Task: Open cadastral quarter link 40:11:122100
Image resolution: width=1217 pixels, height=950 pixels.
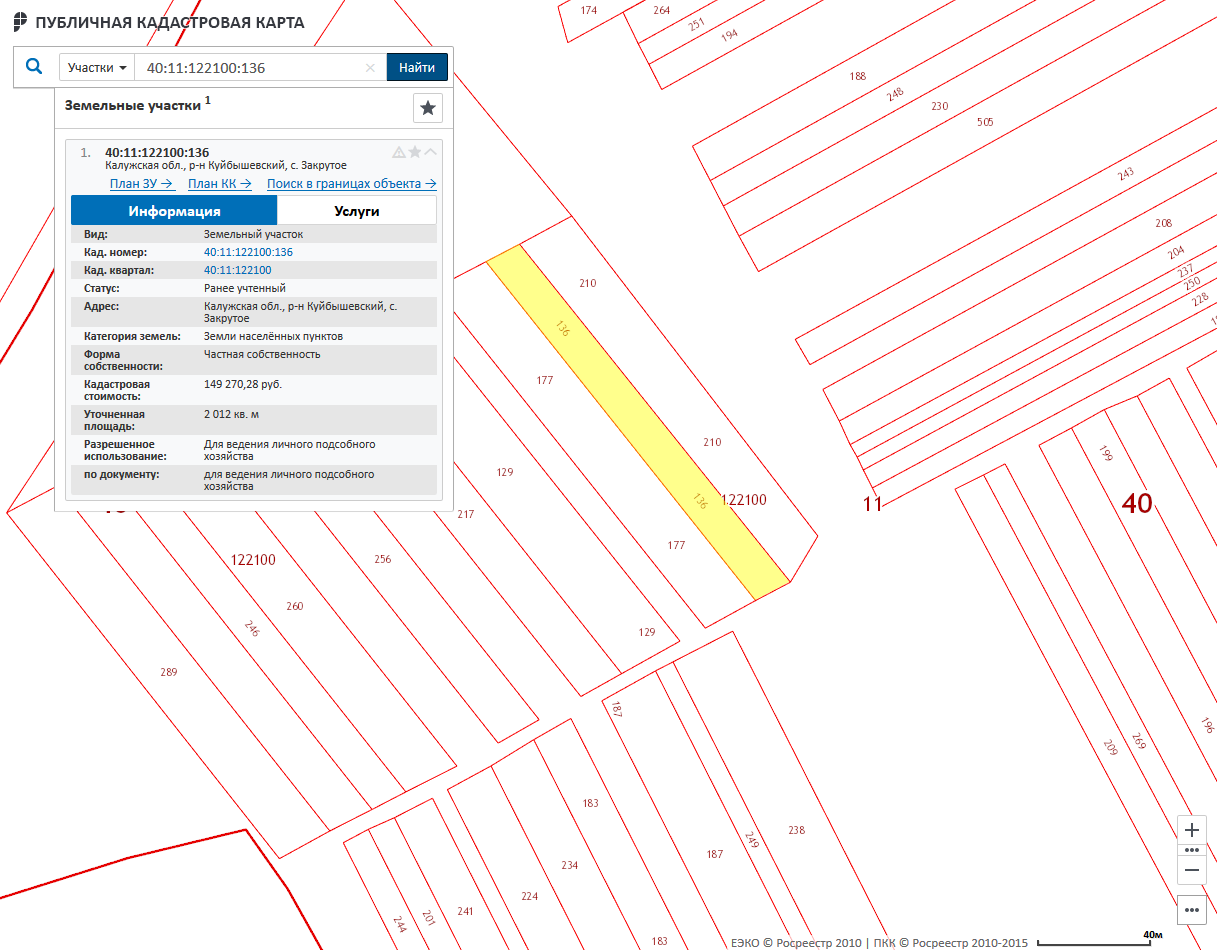Action: pyautogui.click(x=237, y=270)
